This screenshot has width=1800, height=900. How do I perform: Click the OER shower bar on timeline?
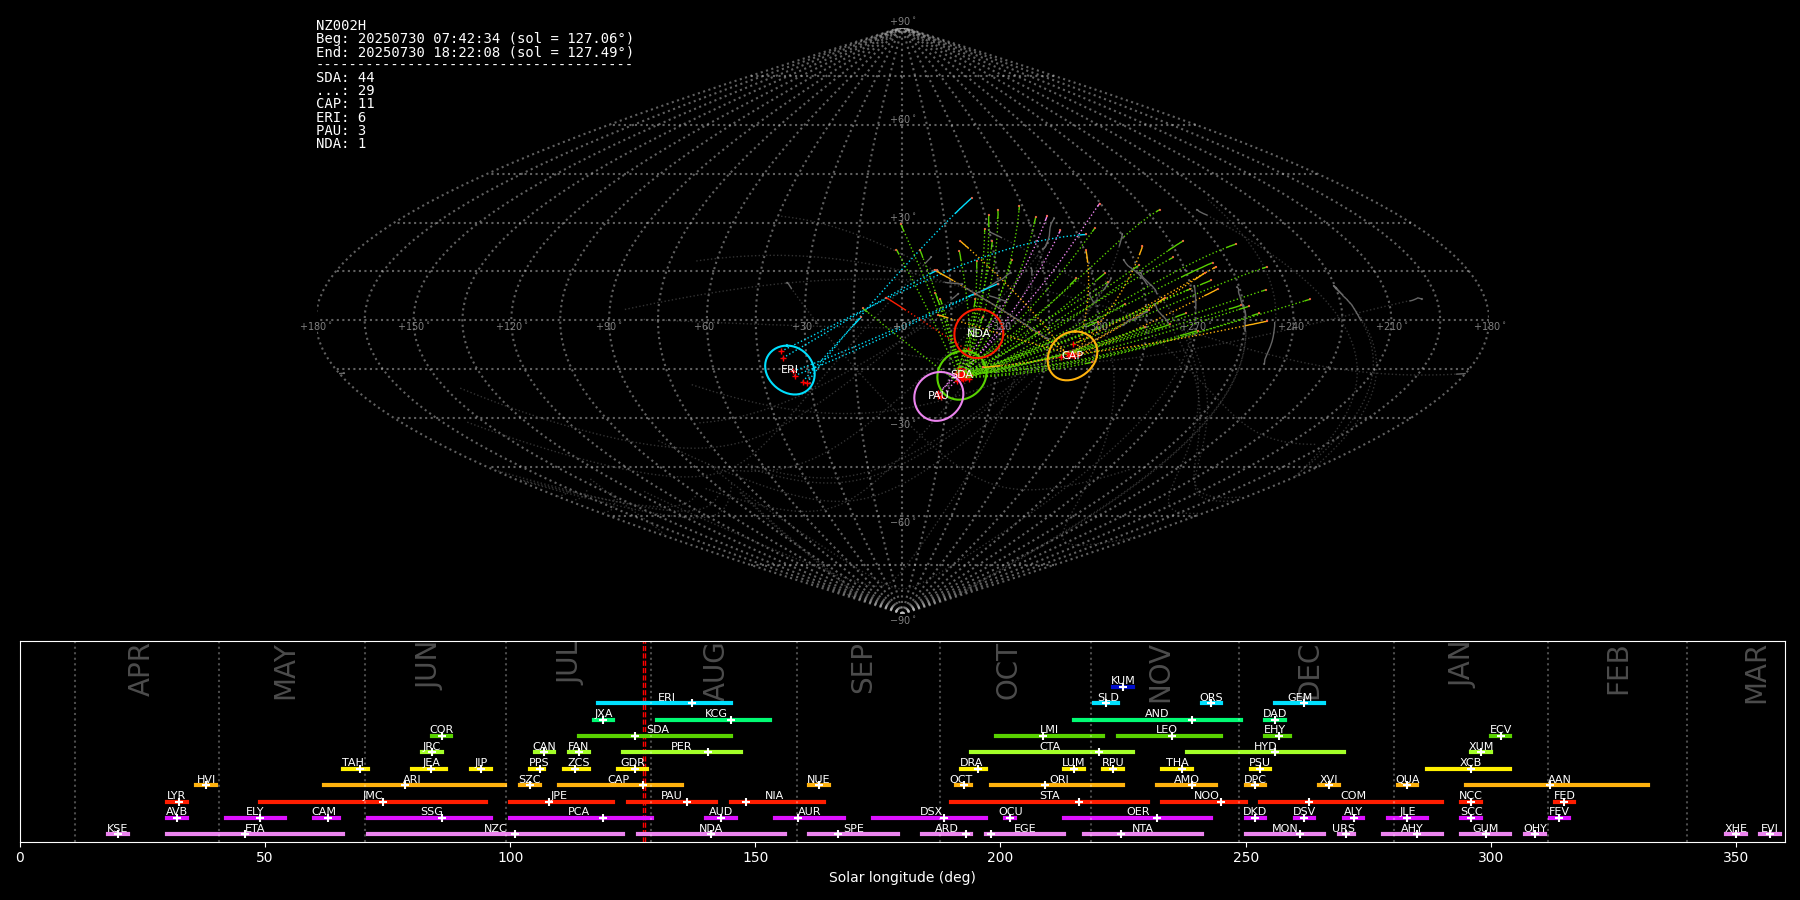(x=1137, y=818)
